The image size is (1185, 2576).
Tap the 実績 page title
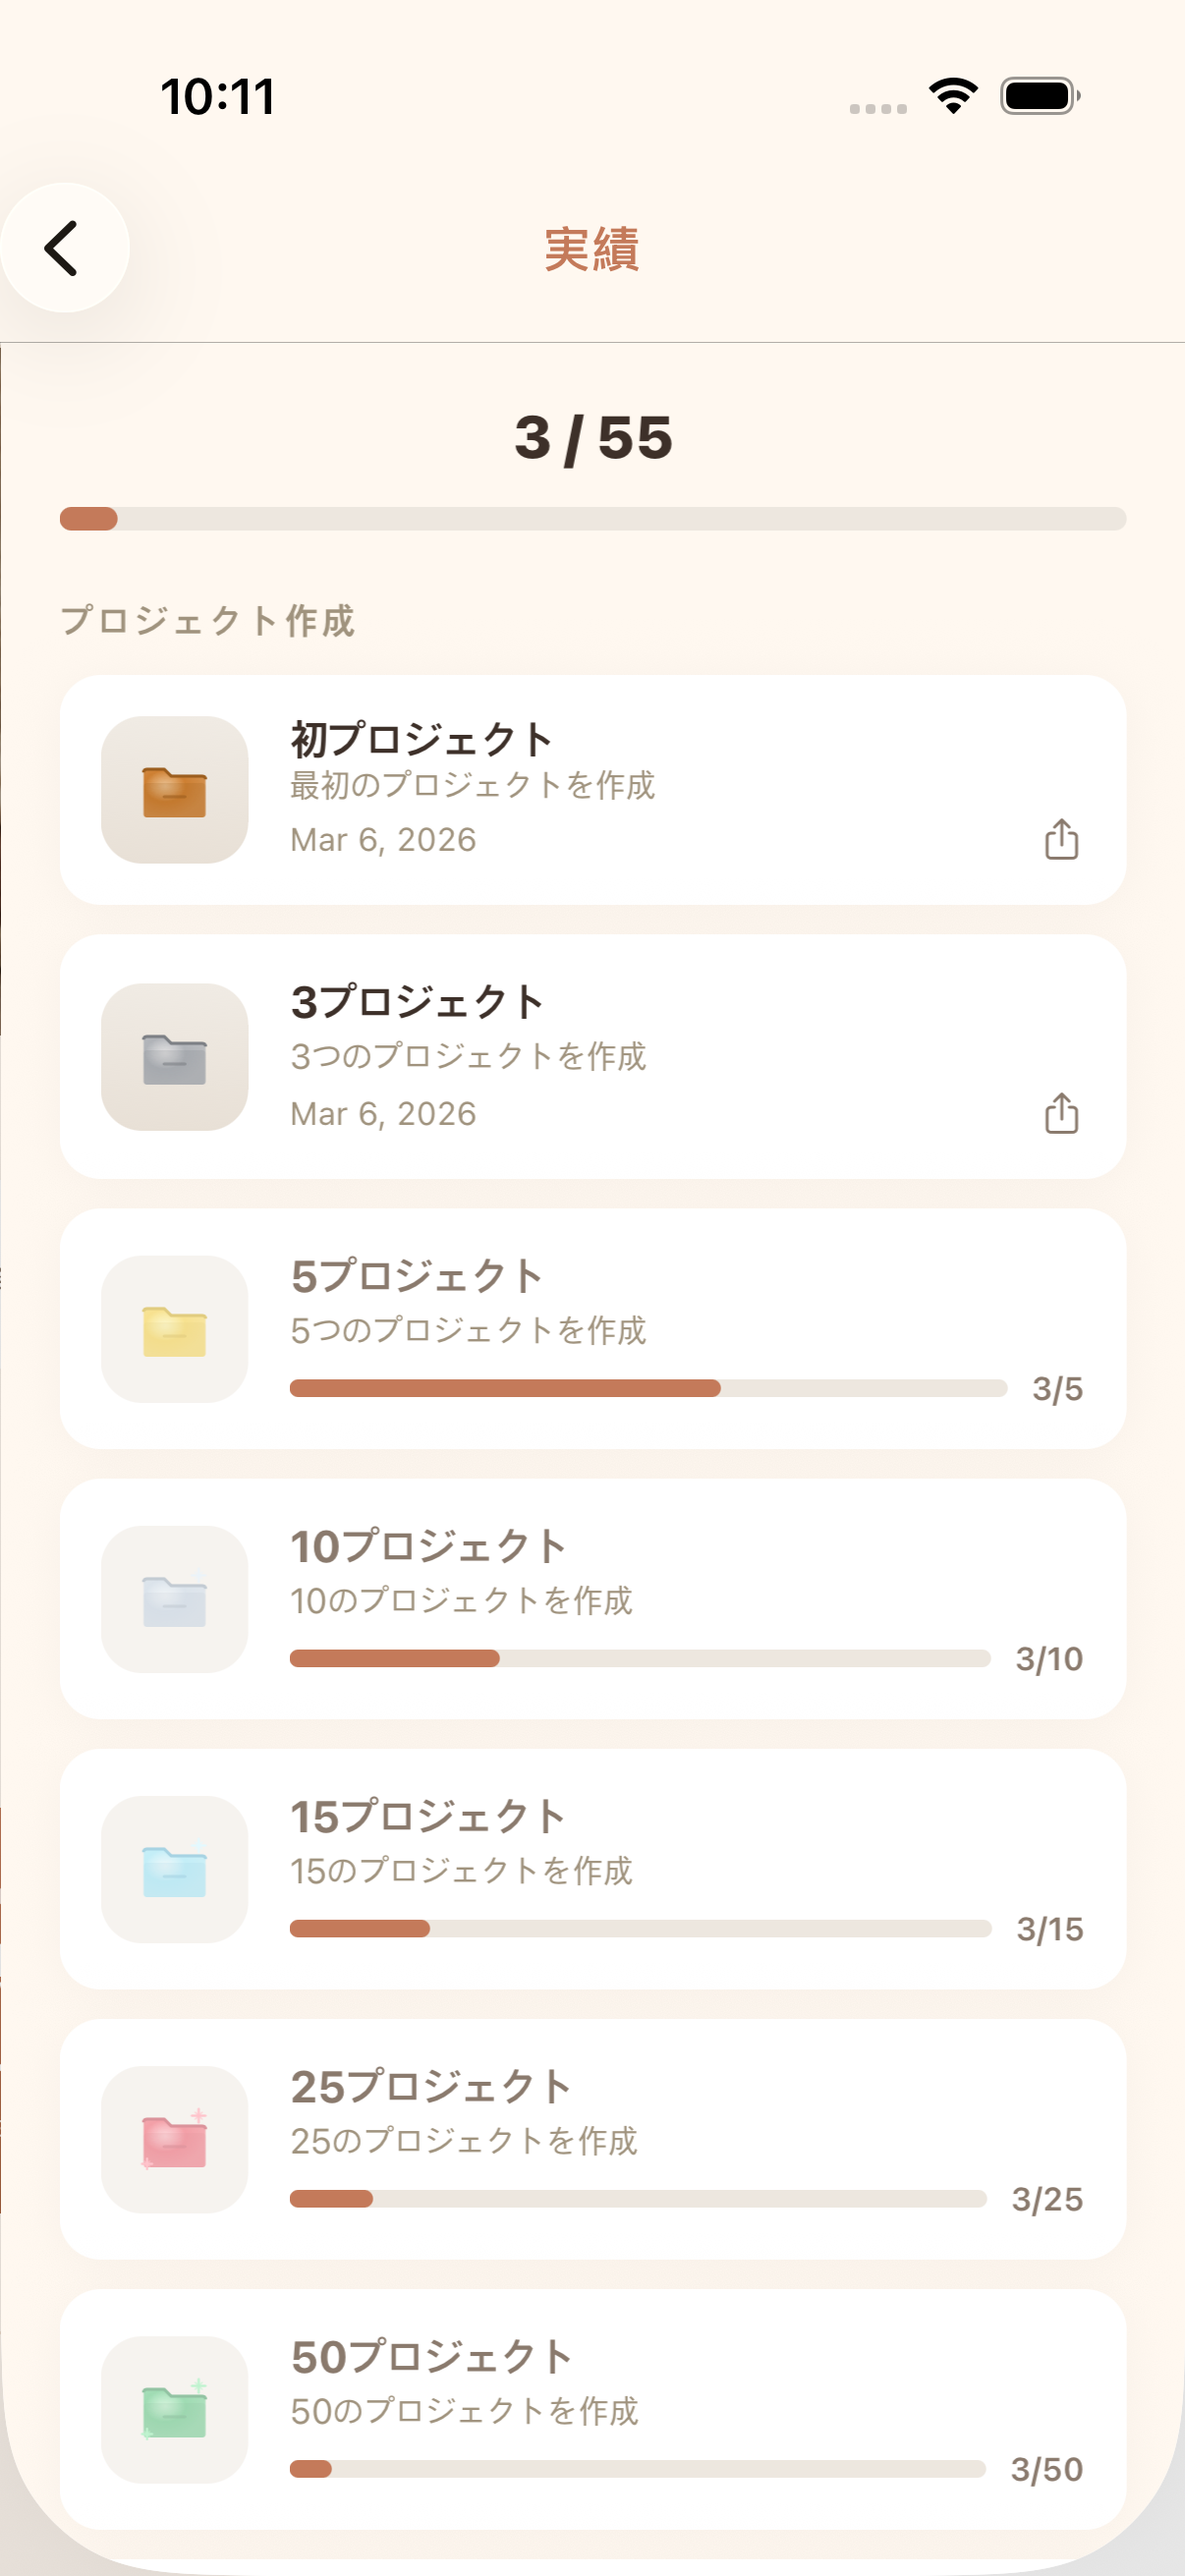(x=592, y=248)
